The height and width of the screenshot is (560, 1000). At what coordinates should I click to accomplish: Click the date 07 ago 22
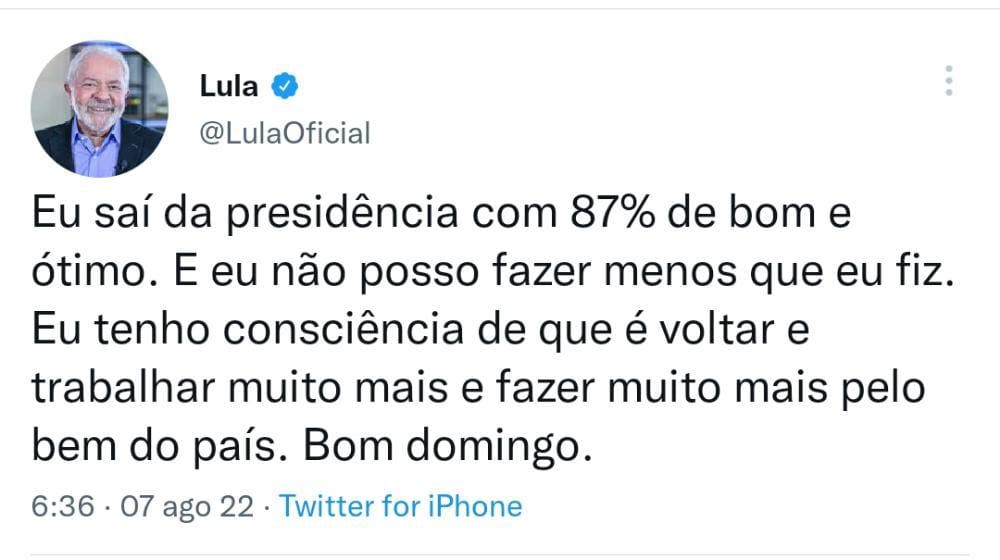pos(186,506)
